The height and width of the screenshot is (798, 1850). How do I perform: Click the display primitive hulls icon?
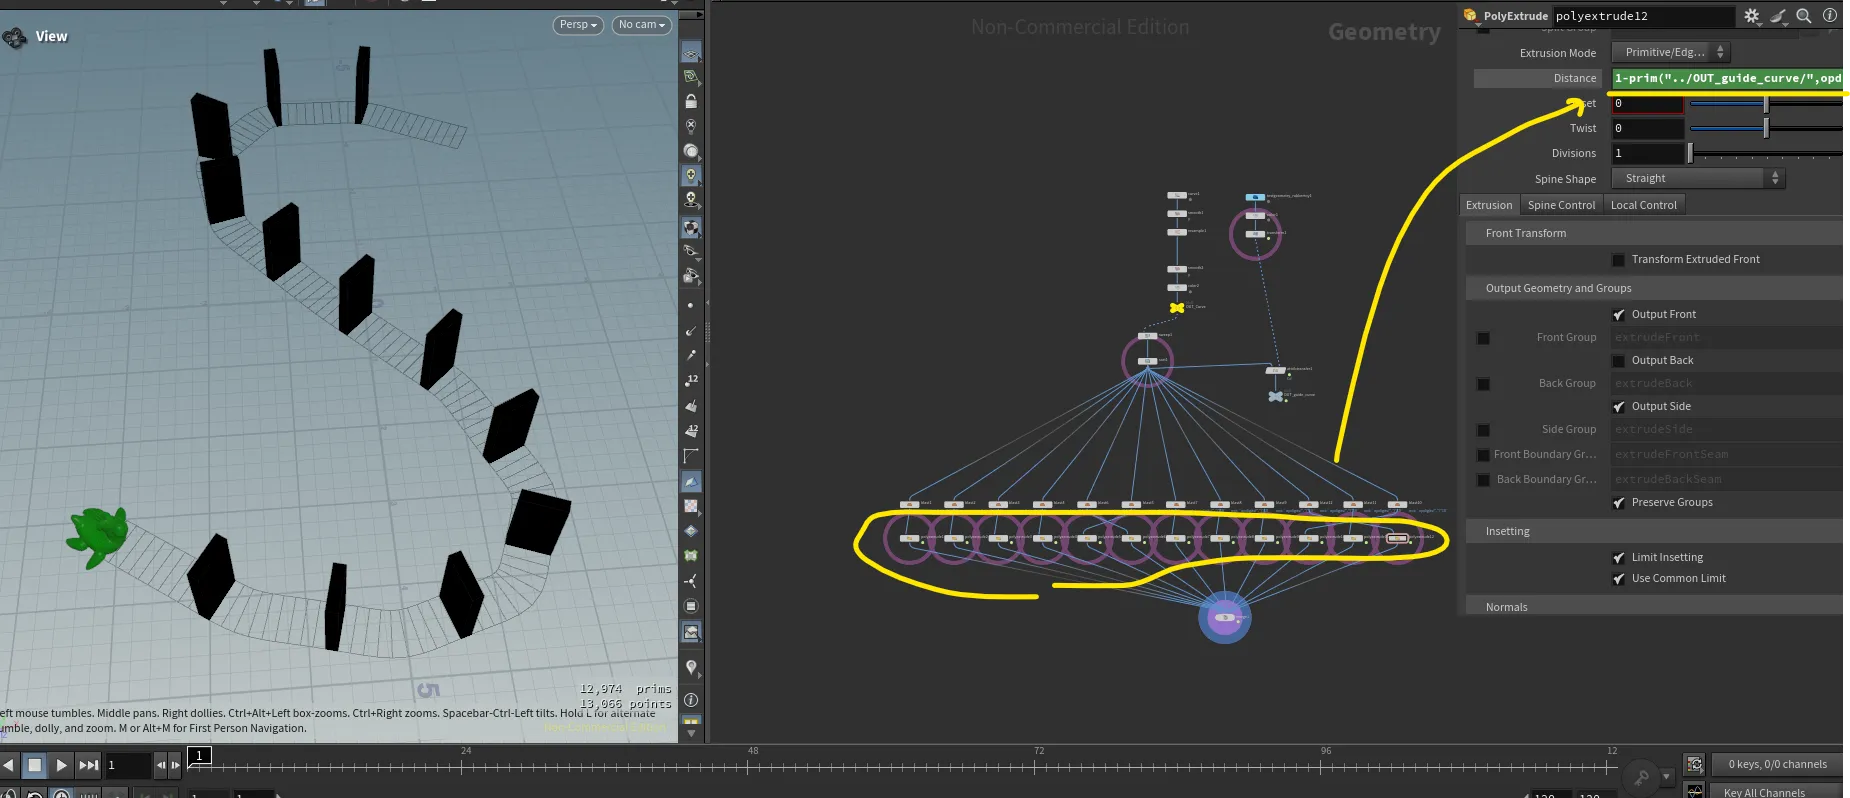(x=691, y=456)
